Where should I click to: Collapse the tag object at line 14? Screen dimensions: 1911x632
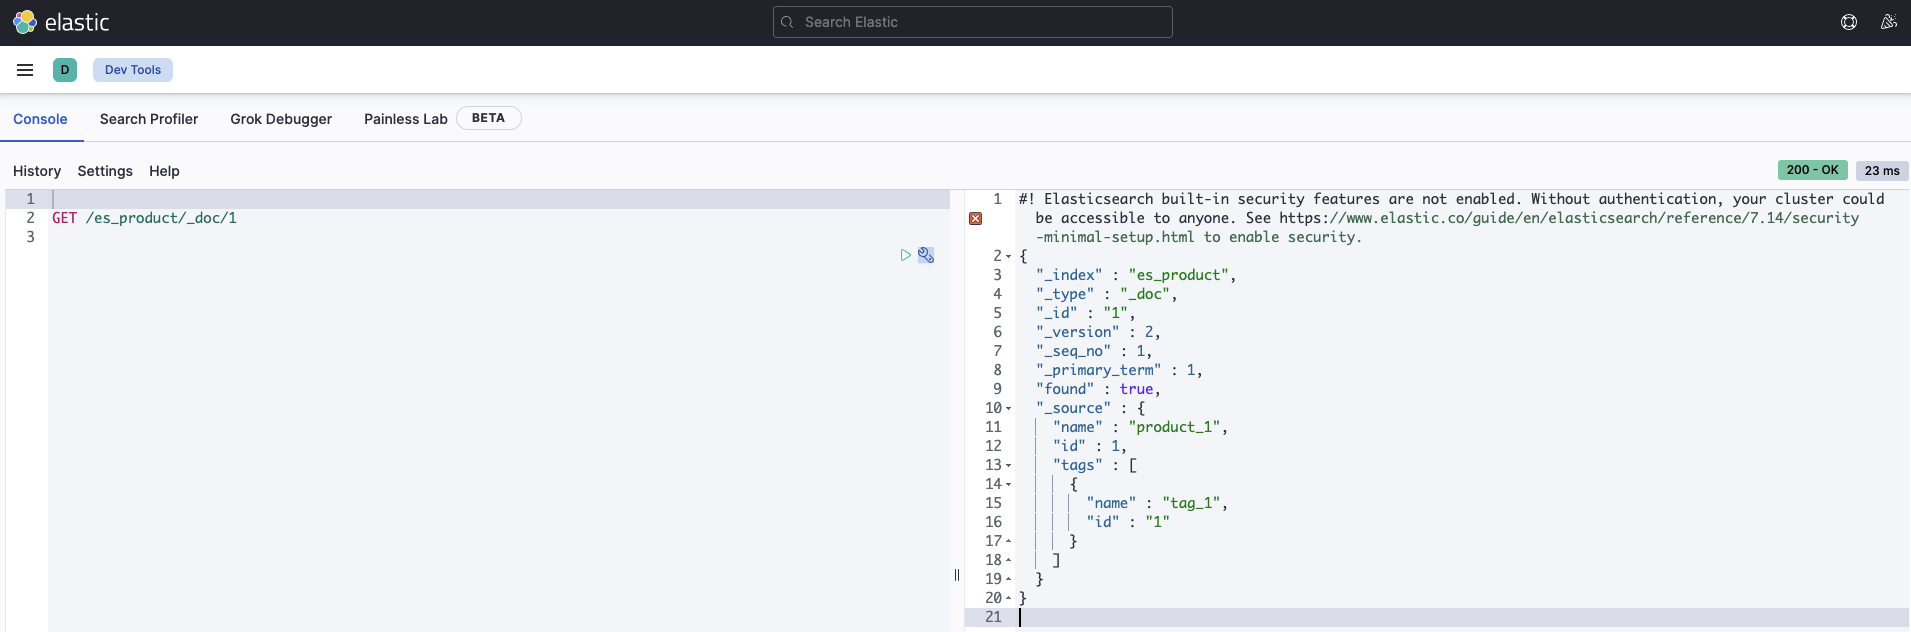[1008, 485]
